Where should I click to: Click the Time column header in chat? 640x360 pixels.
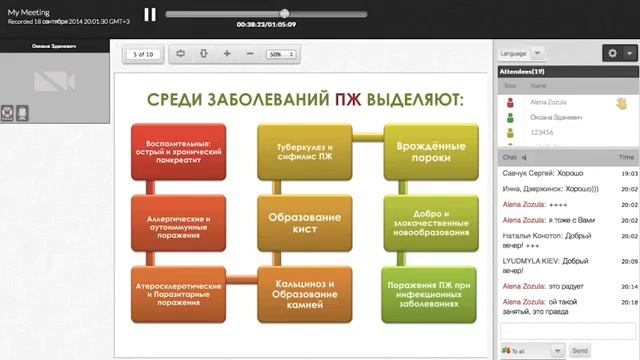(x=626, y=157)
